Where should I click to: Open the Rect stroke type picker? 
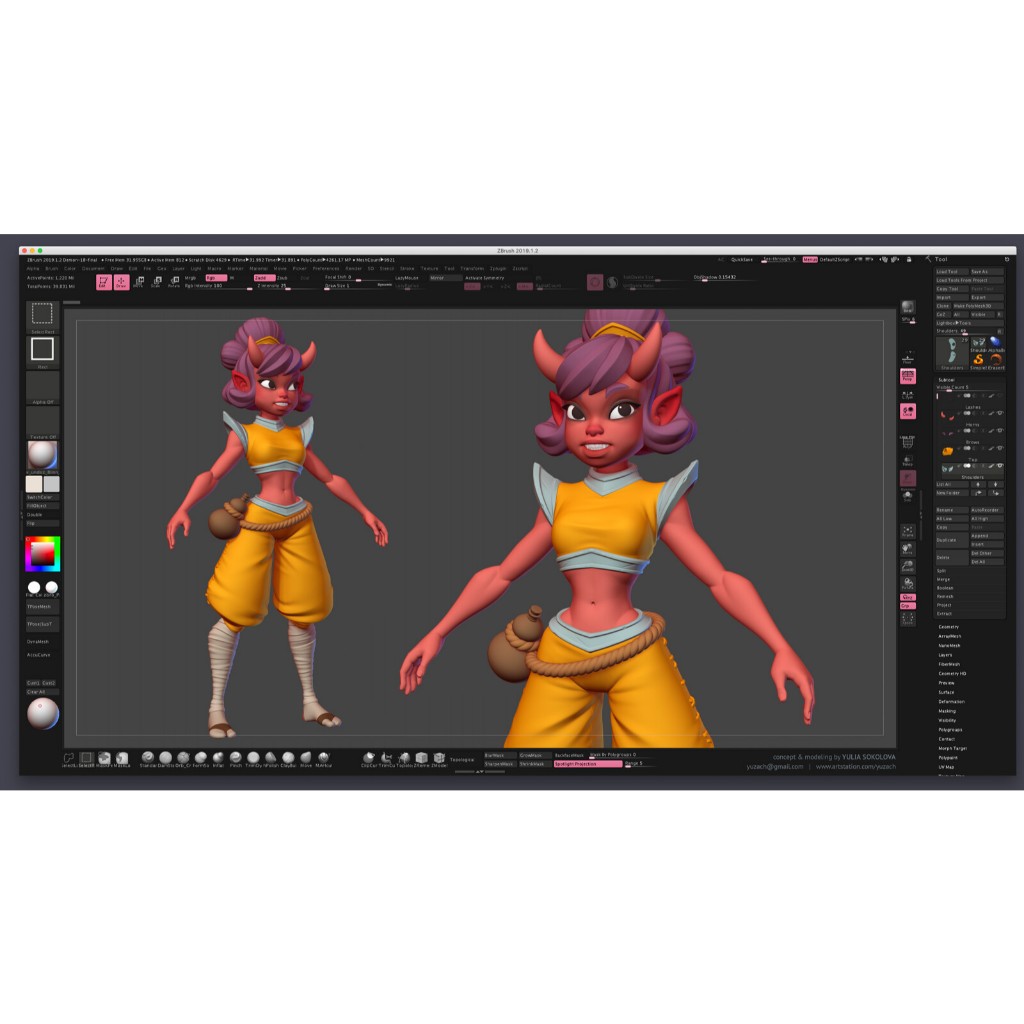(42, 351)
